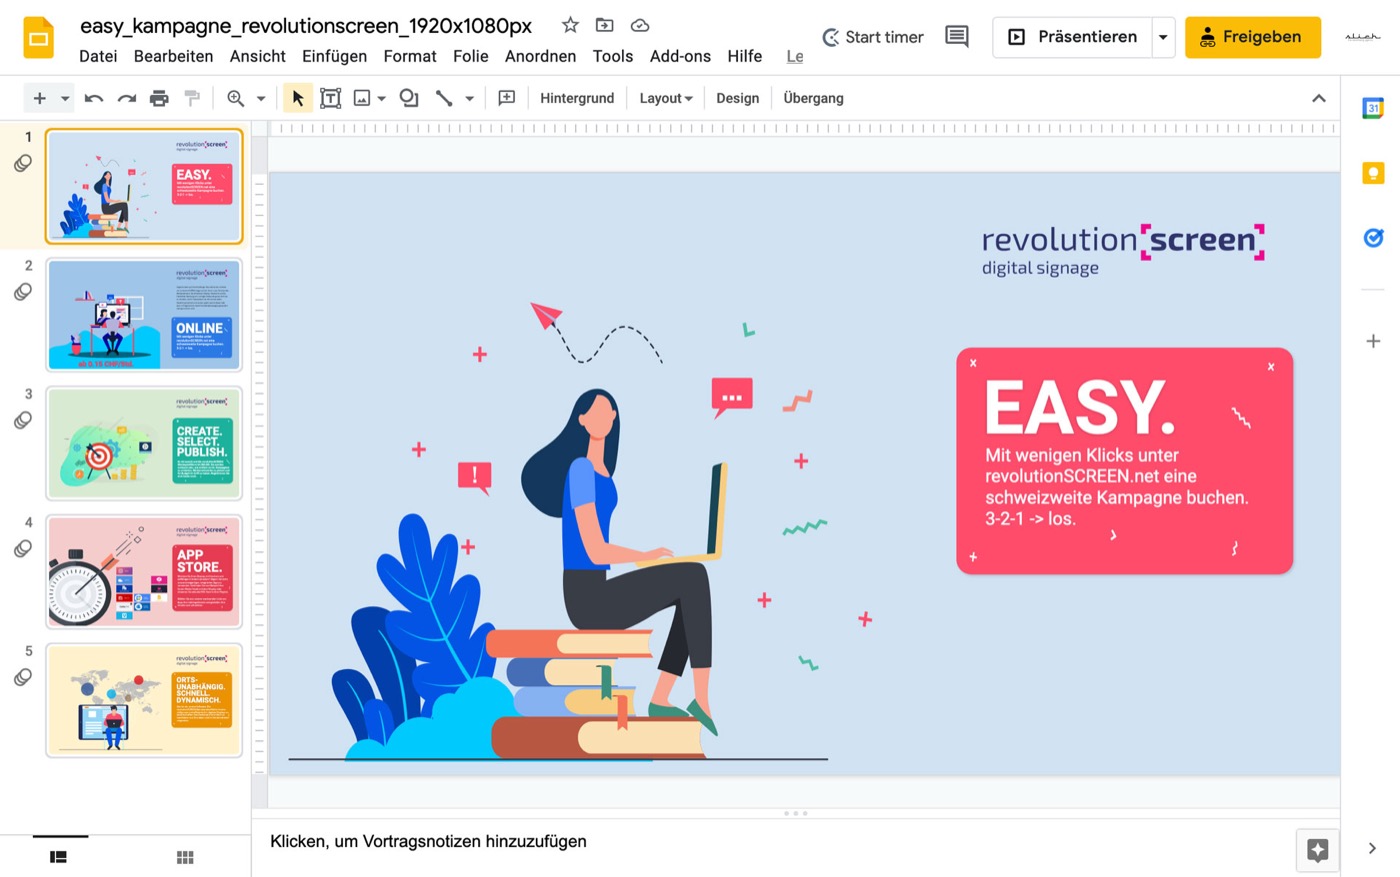Select the shape tool icon
The height and width of the screenshot is (877, 1400).
408,98
